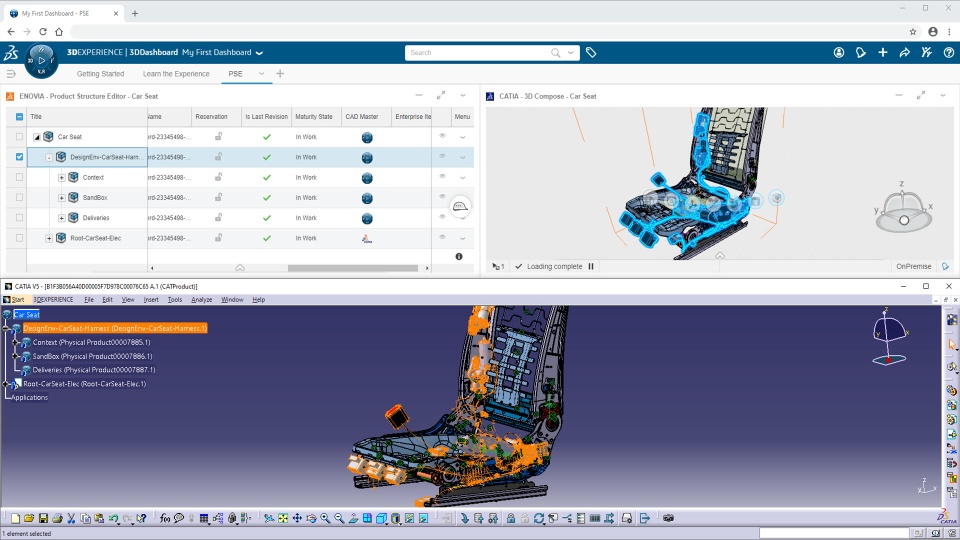
Task: Expand the SandBox node in structure editor
Action: pyautogui.click(x=62, y=198)
